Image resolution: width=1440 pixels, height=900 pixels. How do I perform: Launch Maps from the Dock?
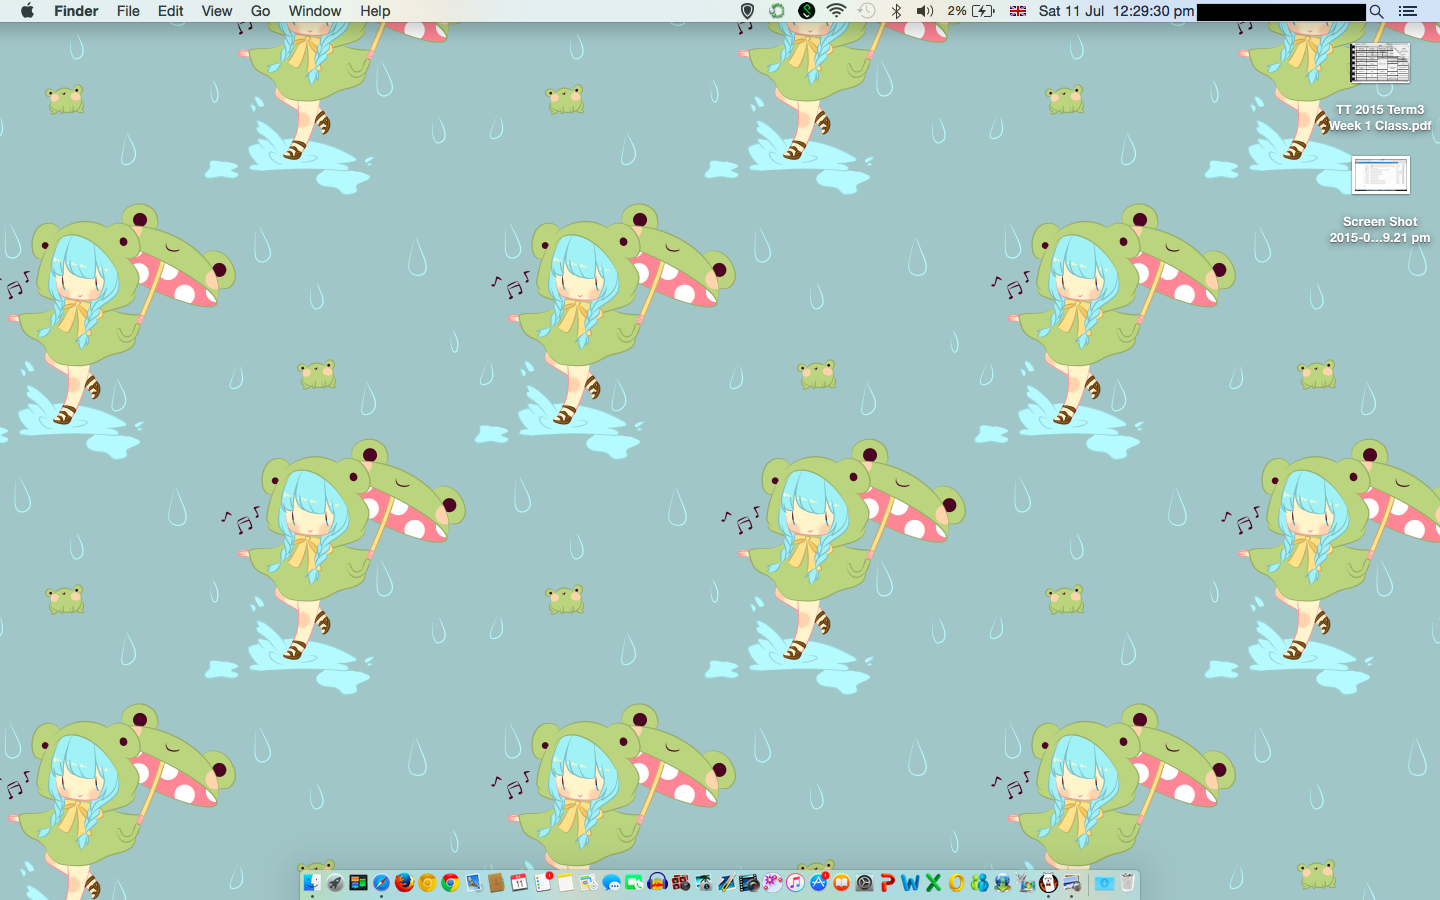click(588, 883)
